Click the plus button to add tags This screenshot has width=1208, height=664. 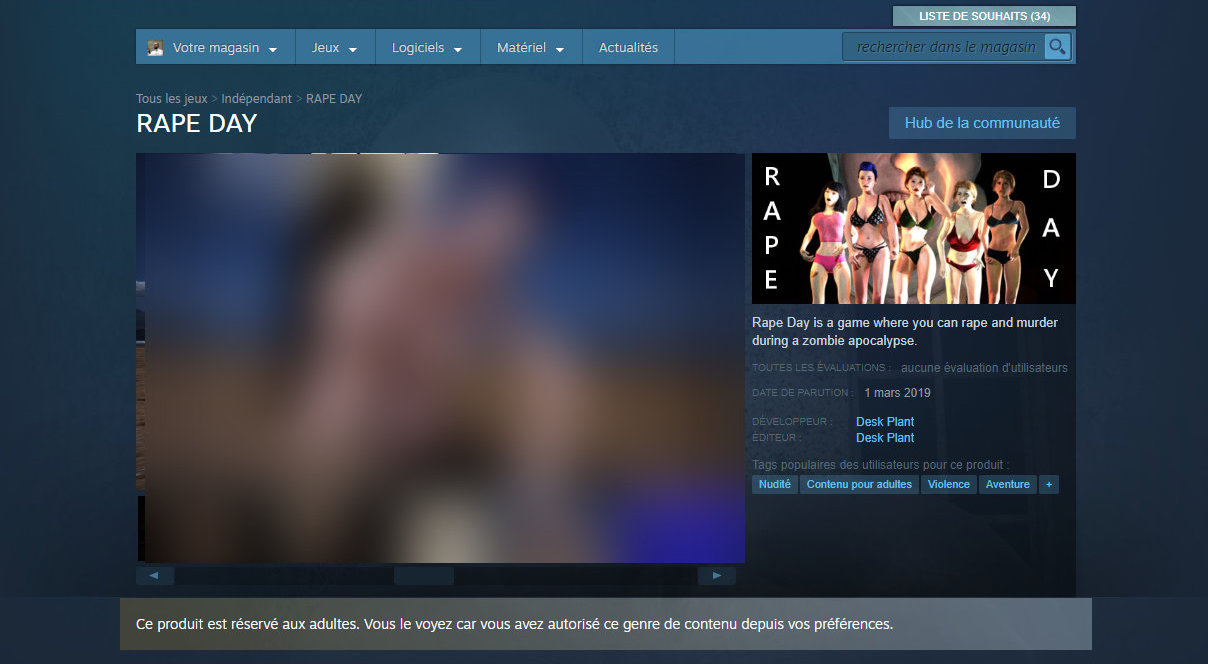1048,484
